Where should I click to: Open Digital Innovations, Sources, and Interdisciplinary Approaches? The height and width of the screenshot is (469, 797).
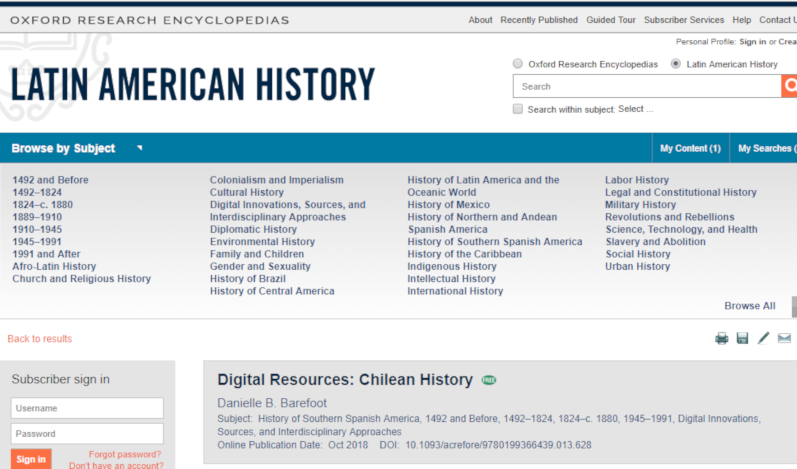(288, 210)
